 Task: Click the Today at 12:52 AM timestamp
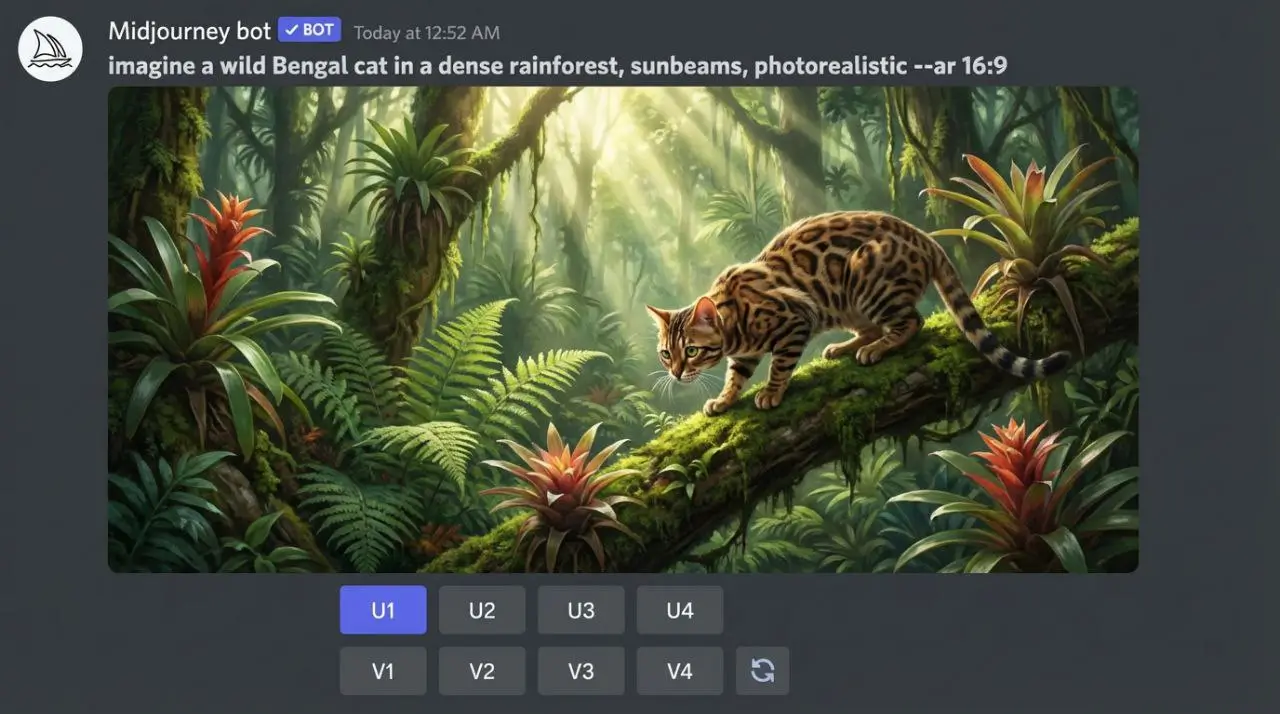[426, 32]
